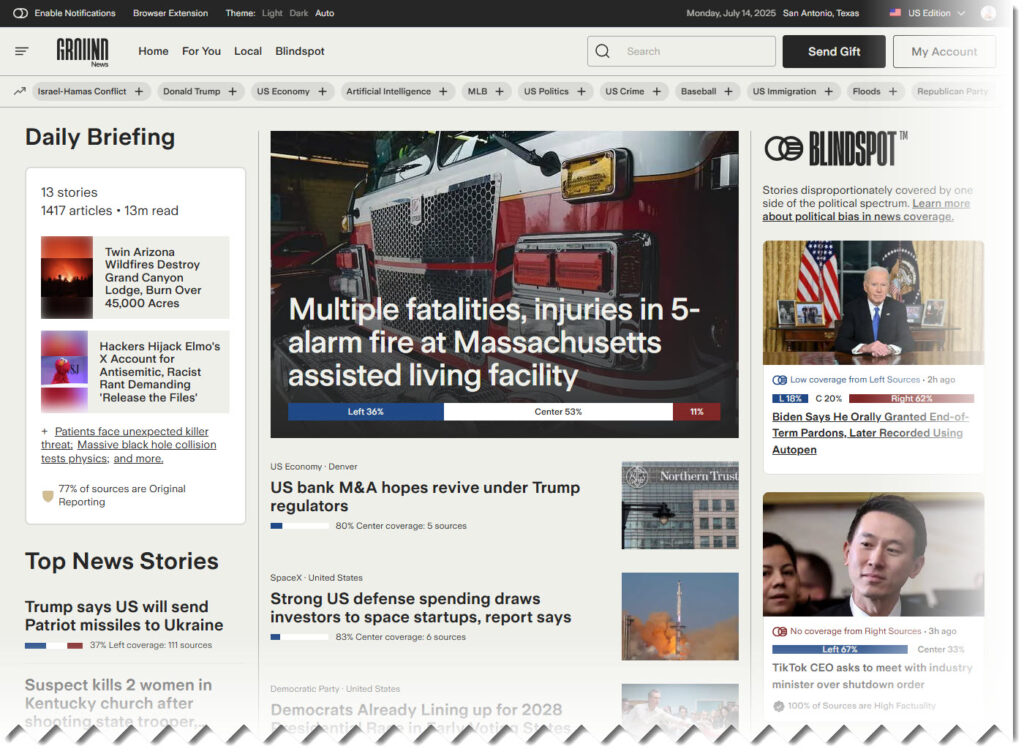Image resolution: width=1024 pixels, height=754 pixels.
Task: Open Massive black hole collision link
Action: point(129,451)
